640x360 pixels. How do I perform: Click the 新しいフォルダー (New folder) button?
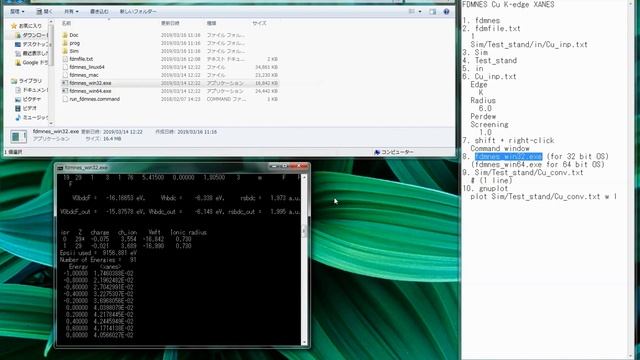click(x=138, y=11)
